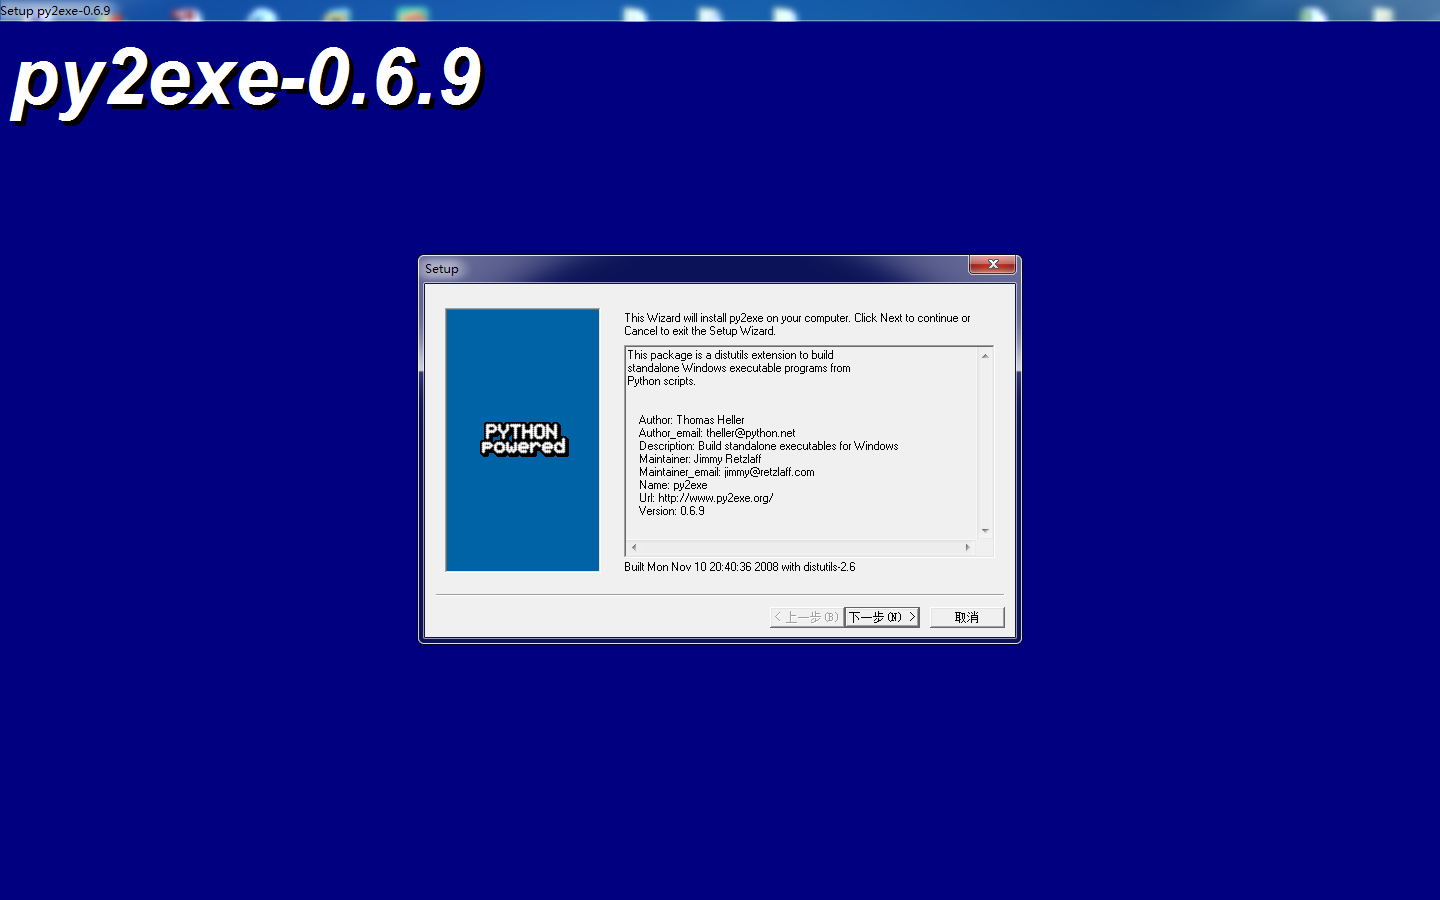Click the Python Powered logo image
This screenshot has width=1440, height=900.
(x=522, y=440)
